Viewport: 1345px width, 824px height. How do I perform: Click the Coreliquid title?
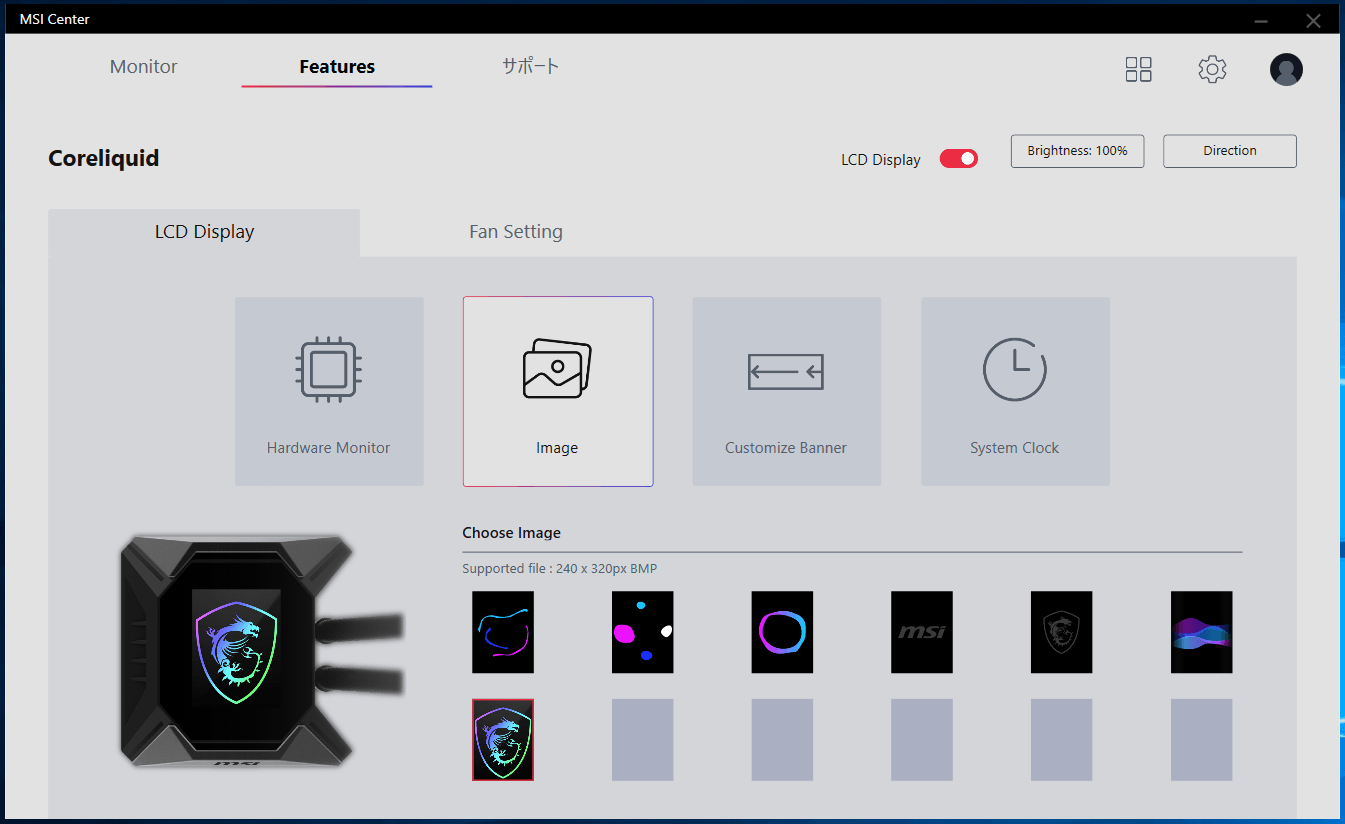pos(104,158)
